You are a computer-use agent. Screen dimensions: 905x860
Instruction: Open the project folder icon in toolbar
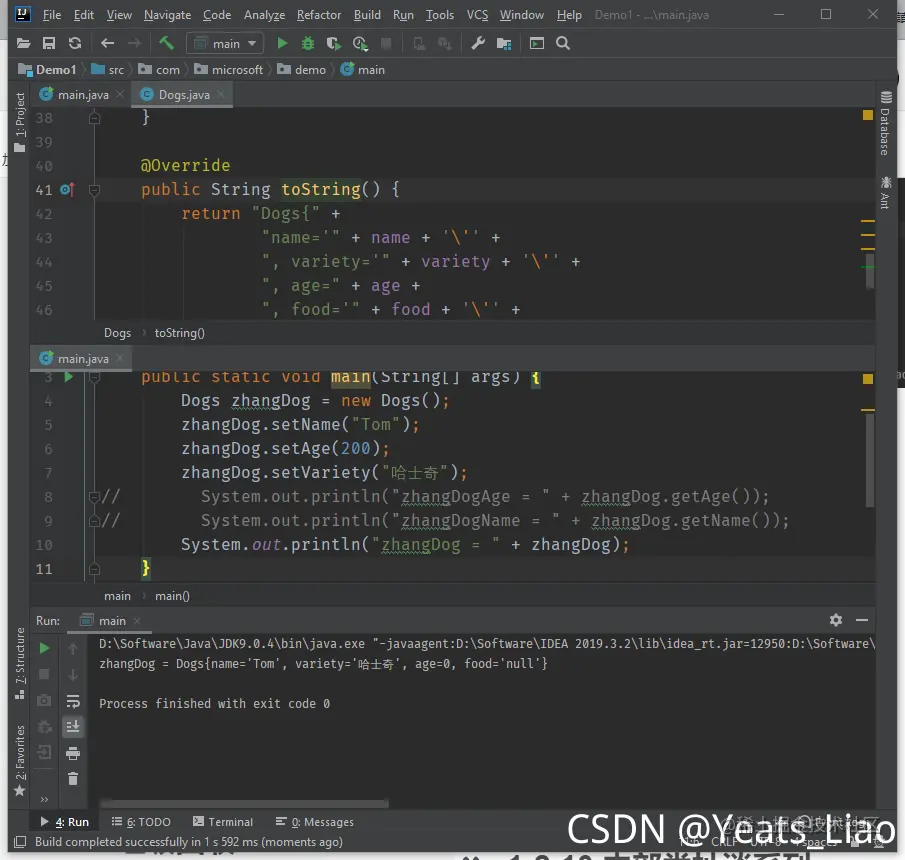tap(24, 43)
